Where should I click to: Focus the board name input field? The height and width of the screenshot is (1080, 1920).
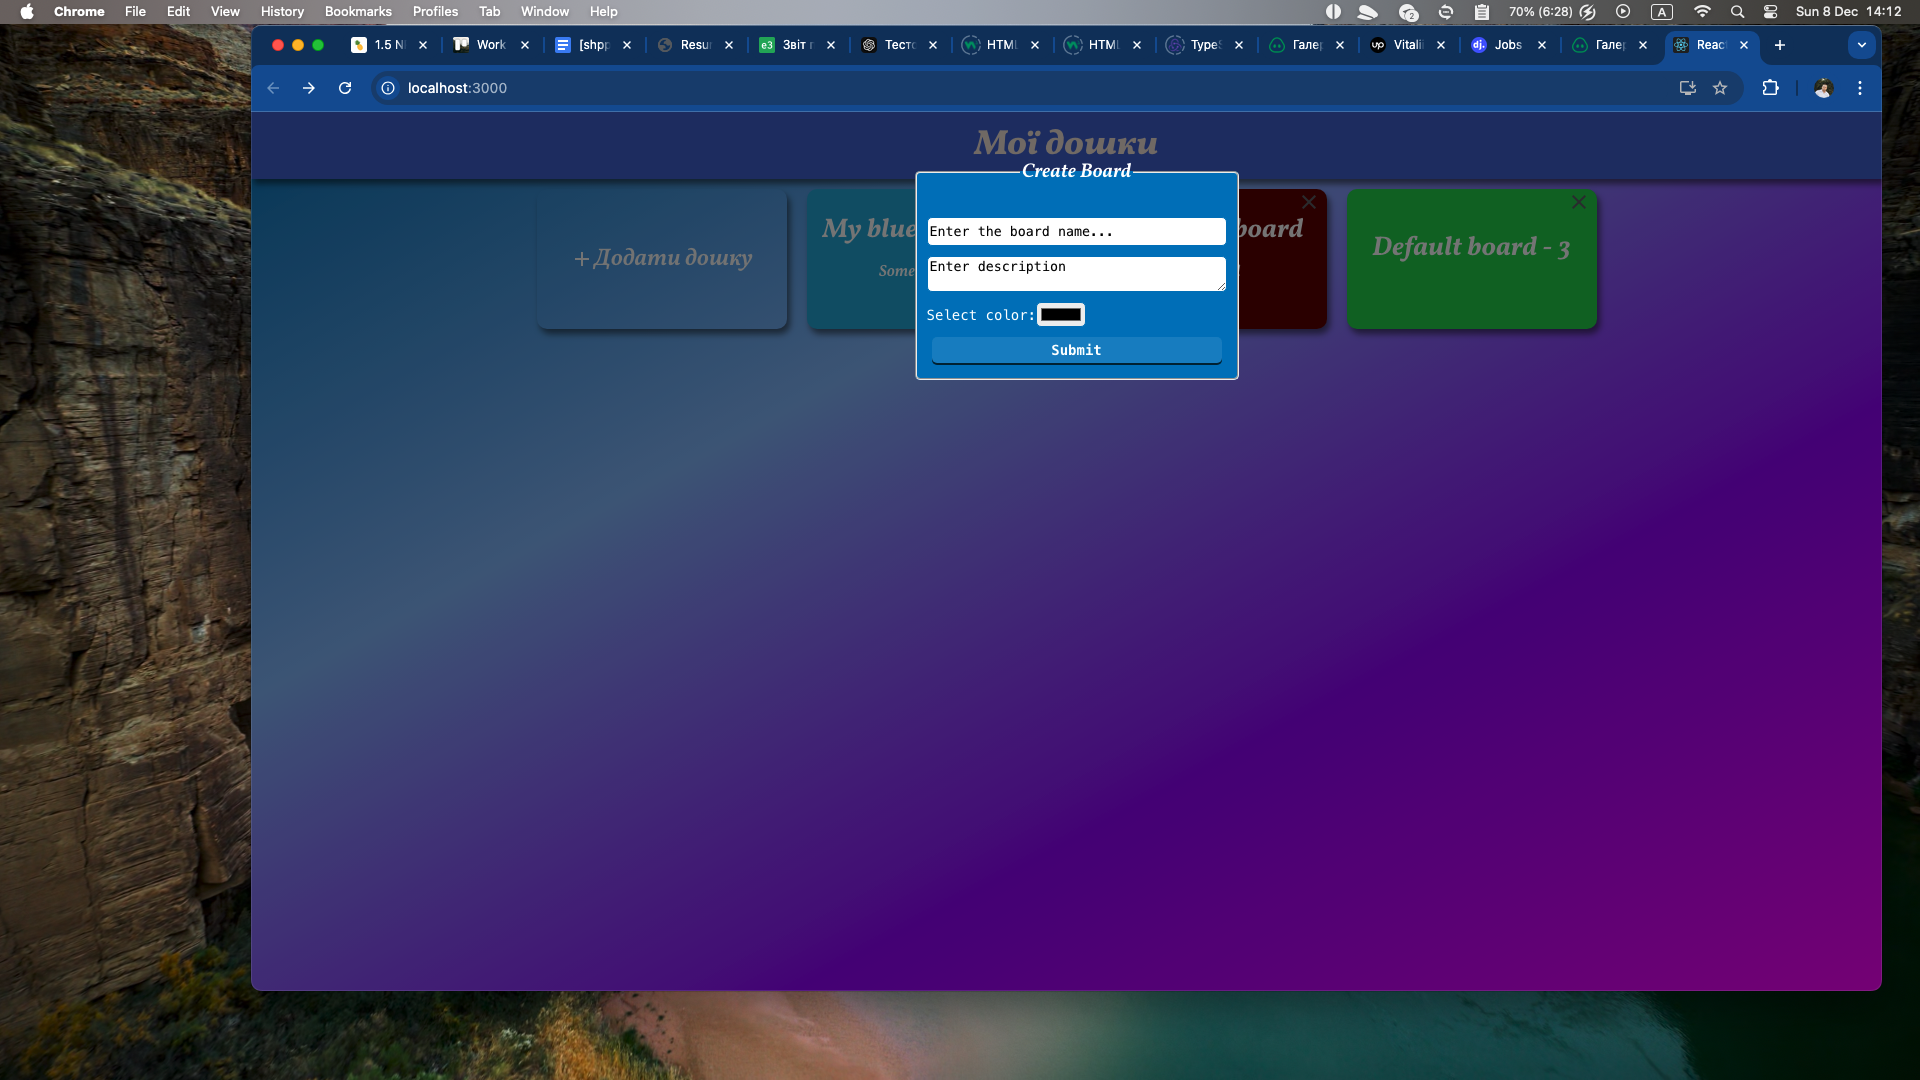(x=1077, y=232)
